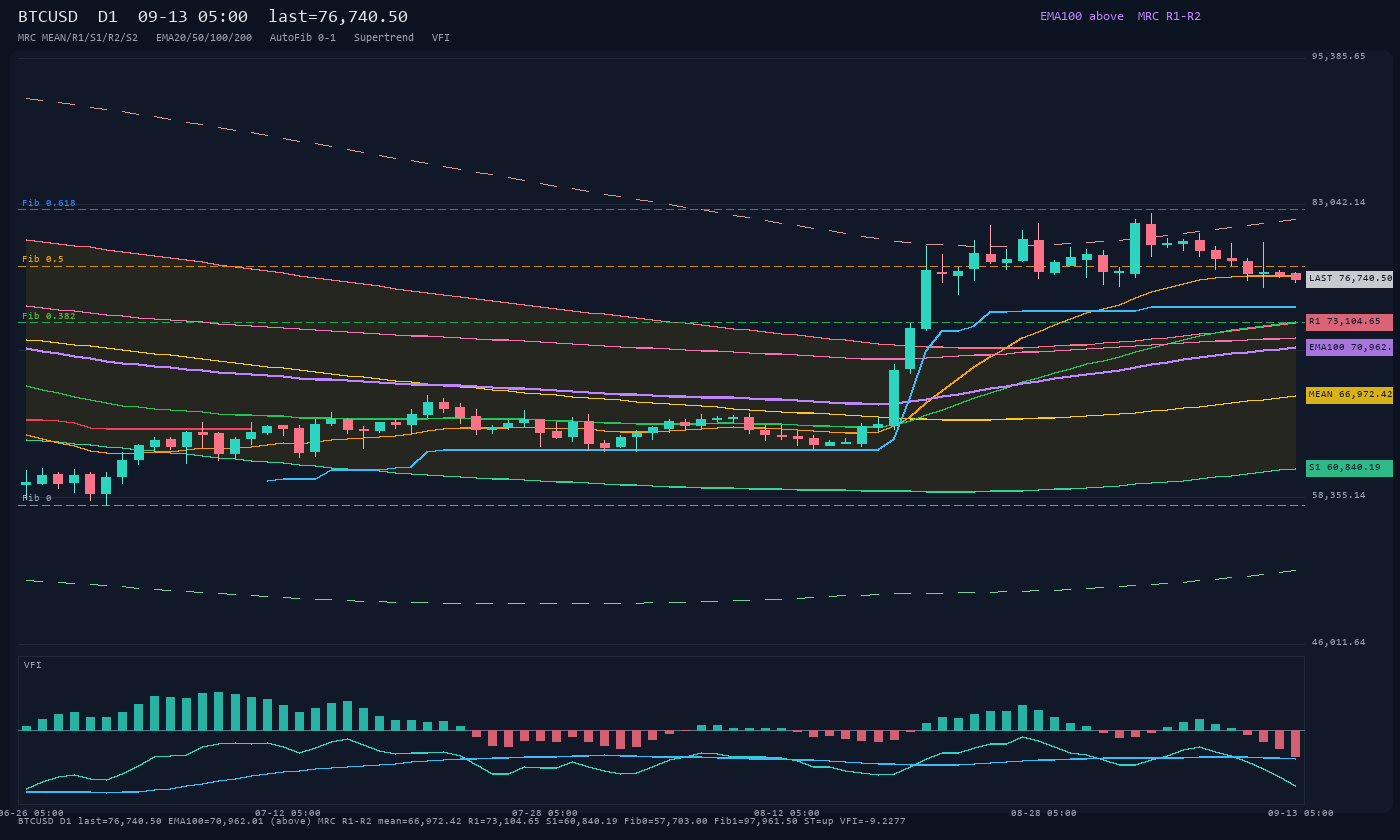This screenshot has height=840, width=1400.
Task: Click the 07-12 05:00 date axis label
Action: click(x=288, y=813)
